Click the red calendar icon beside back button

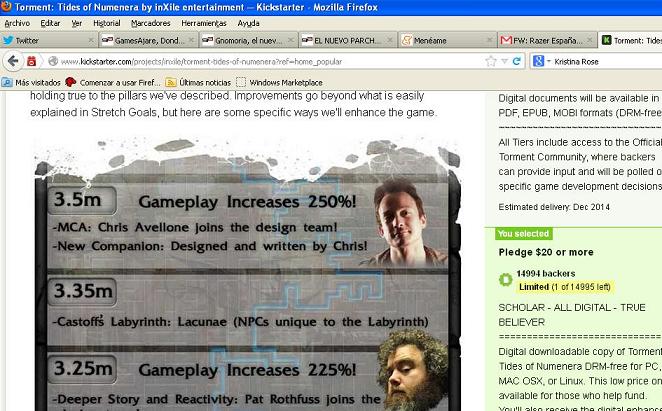point(31,61)
